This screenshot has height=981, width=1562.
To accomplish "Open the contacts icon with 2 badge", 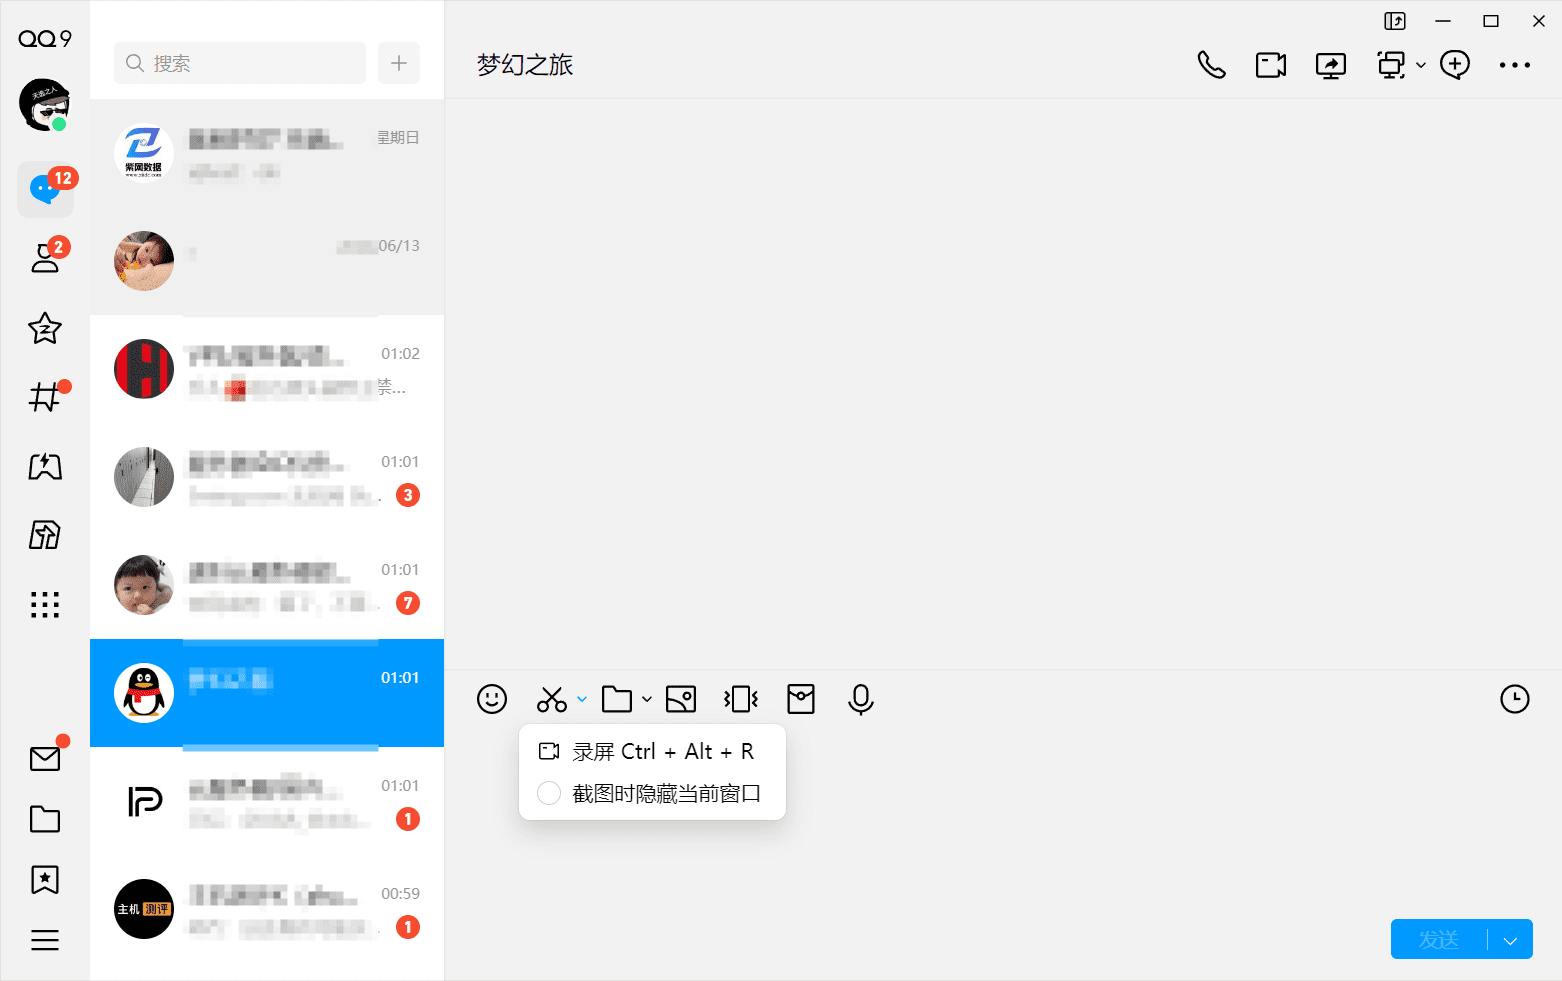I will tap(45, 257).
